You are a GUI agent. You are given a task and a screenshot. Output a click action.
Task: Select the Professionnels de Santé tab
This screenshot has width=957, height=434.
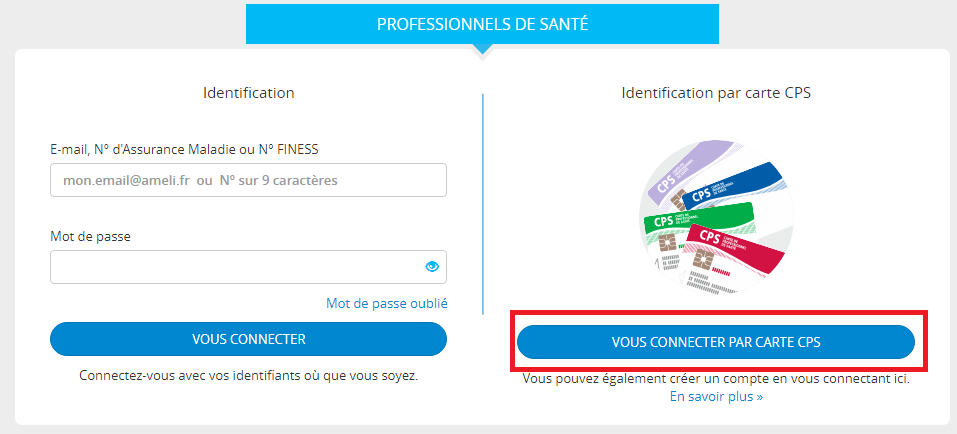482,24
